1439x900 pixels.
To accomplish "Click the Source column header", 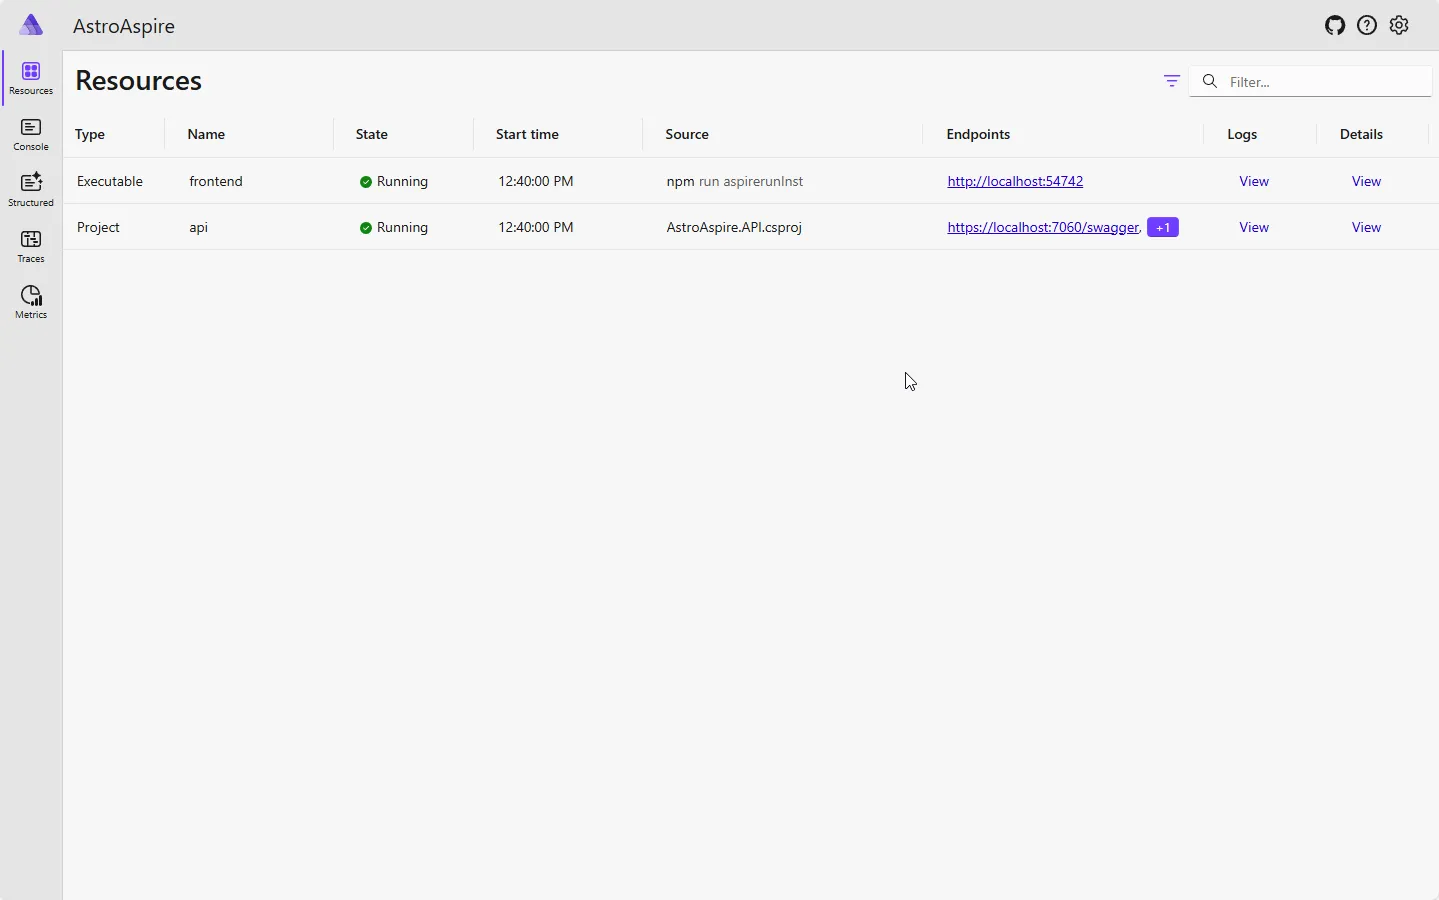I will (x=687, y=134).
